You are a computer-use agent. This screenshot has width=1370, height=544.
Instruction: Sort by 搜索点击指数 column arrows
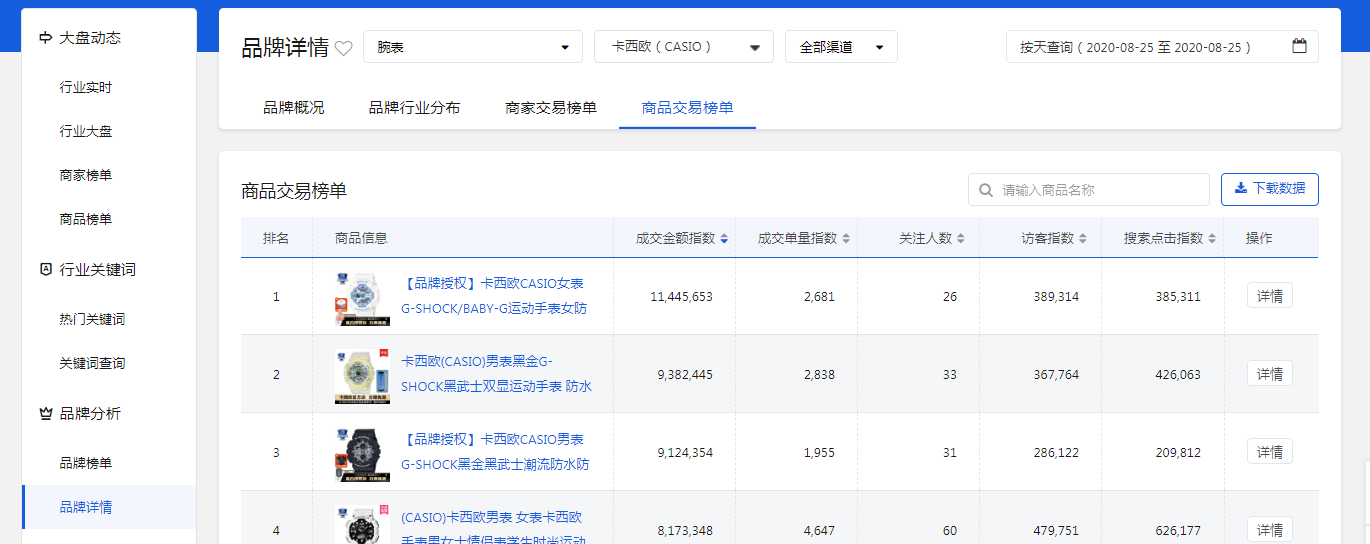pos(1212,238)
